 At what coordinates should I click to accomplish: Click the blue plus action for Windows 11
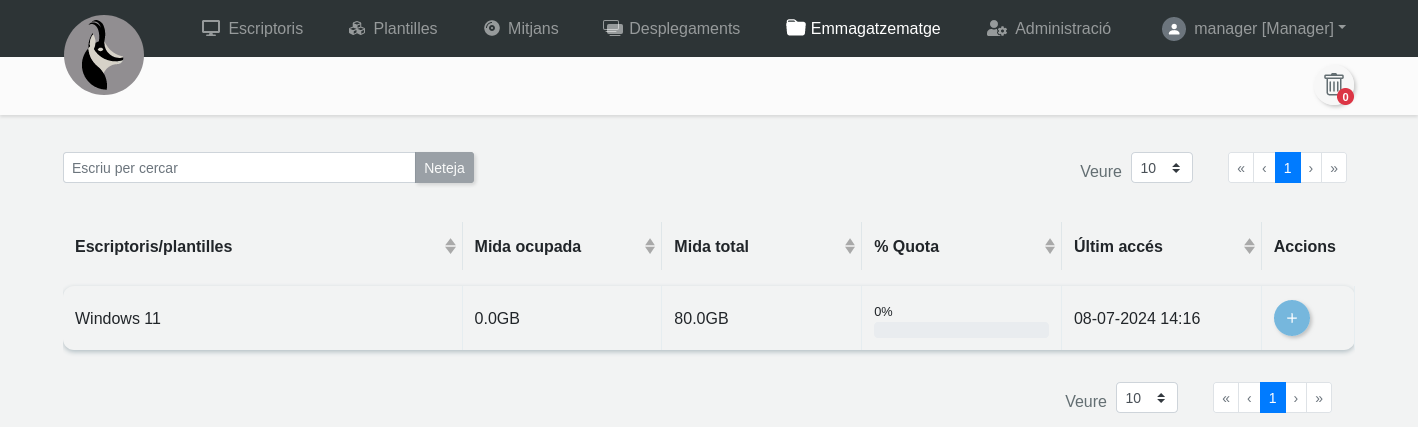[x=1291, y=318]
